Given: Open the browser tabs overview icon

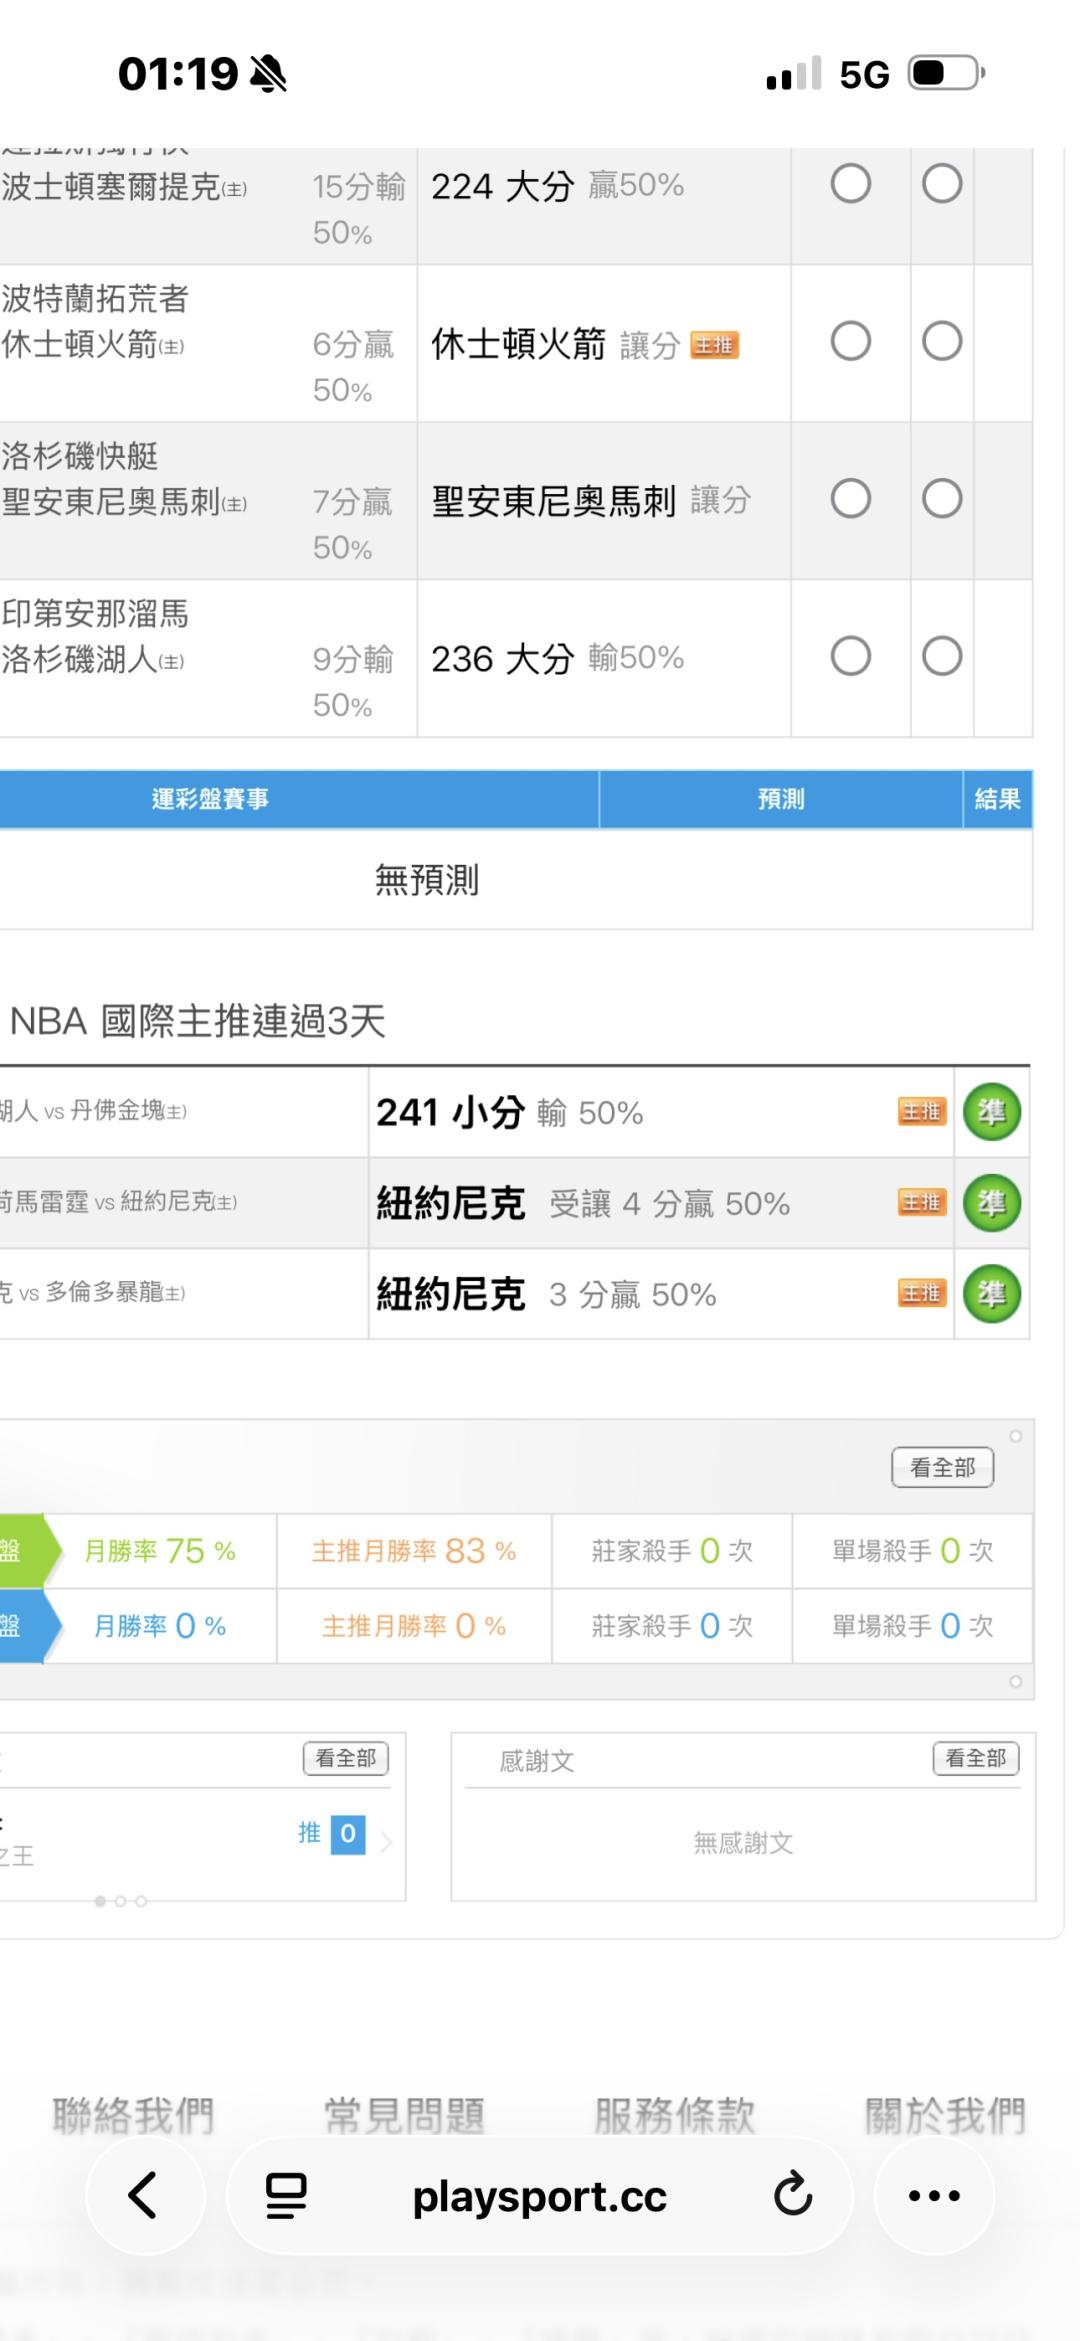Looking at the screenshot, I should click(x=286, y=2196).
